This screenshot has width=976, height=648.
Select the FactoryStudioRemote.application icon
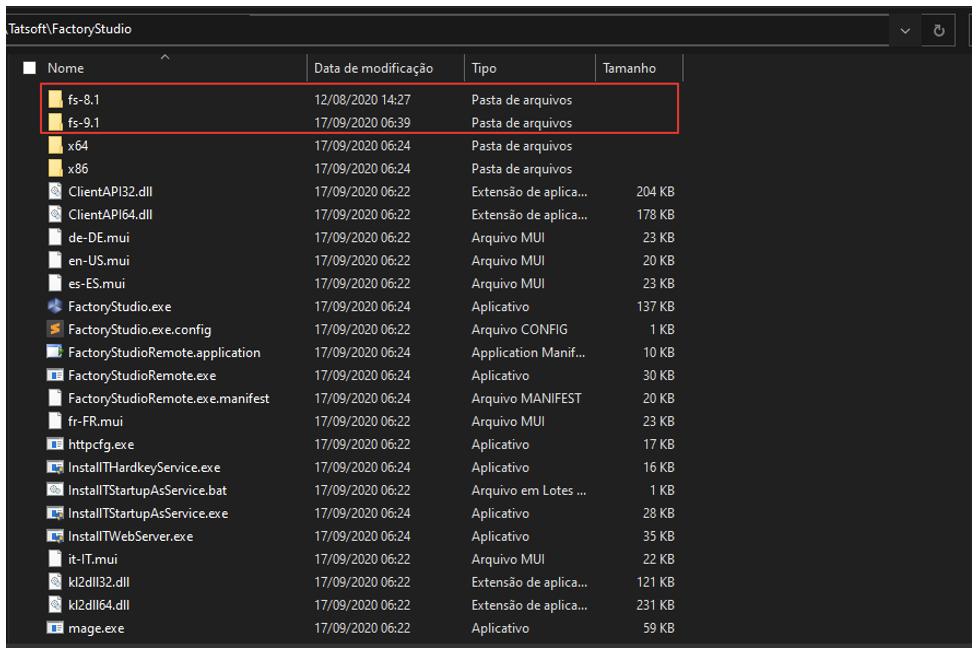coord(55,352)
